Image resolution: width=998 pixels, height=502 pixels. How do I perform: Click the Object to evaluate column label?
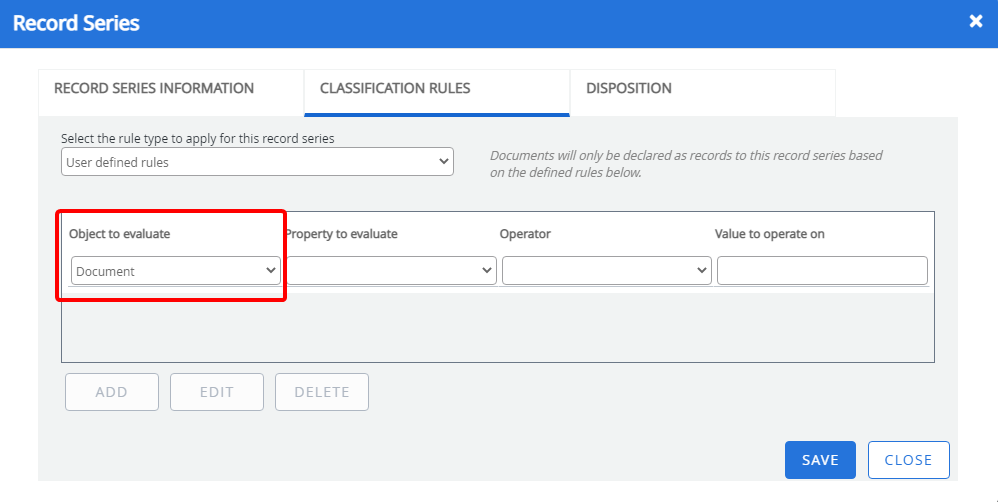(x=120, y=234)
